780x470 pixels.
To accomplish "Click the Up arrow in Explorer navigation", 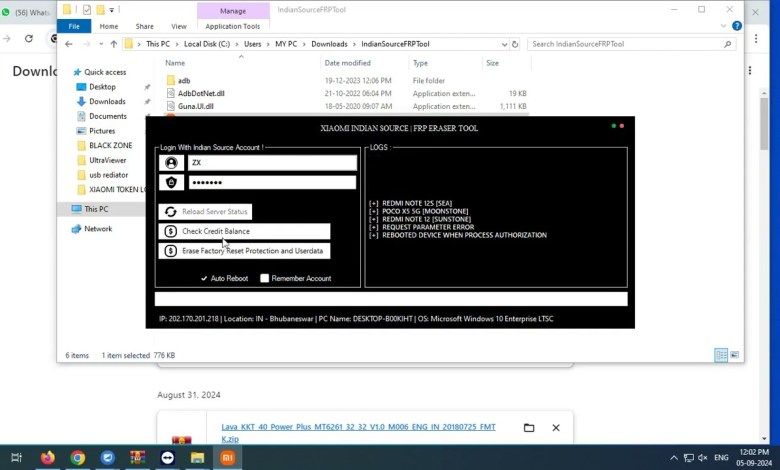I will click(114, 44).
